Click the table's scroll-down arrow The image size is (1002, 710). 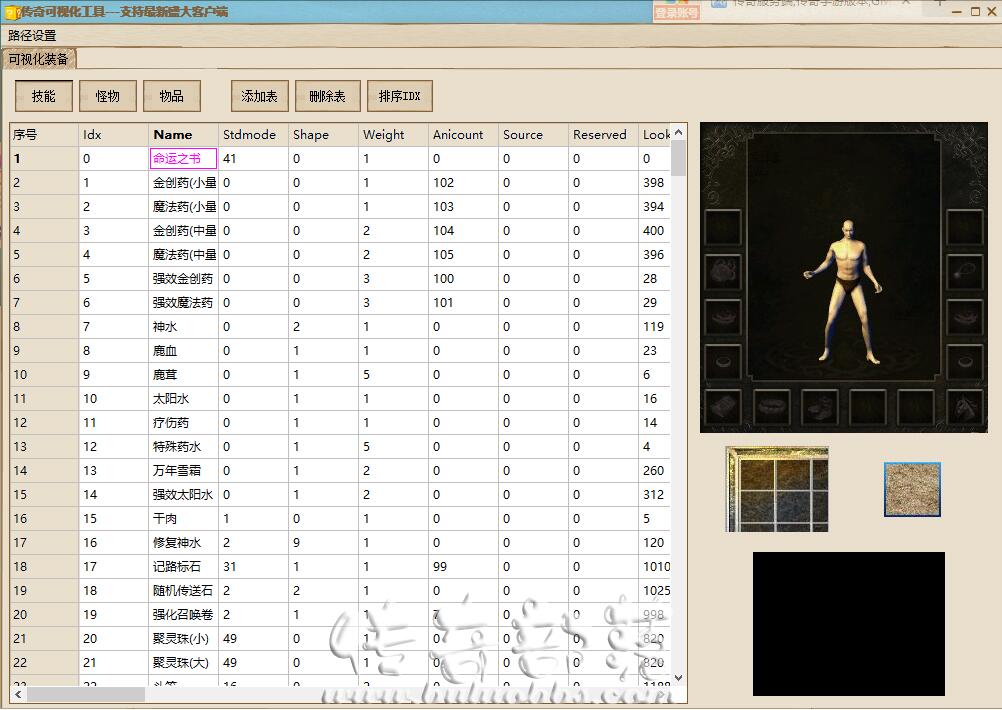click(679, 678)
